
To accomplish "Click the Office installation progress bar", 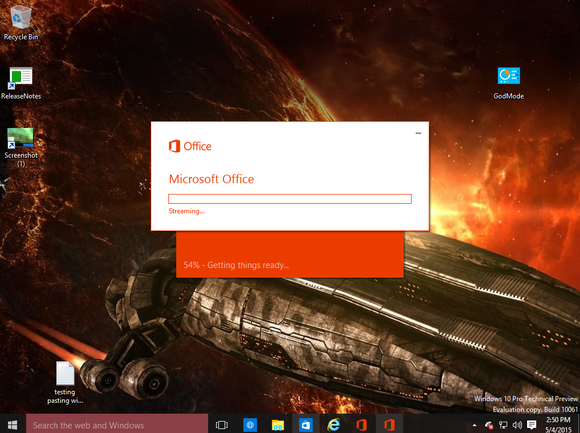I will pos(290,199).
